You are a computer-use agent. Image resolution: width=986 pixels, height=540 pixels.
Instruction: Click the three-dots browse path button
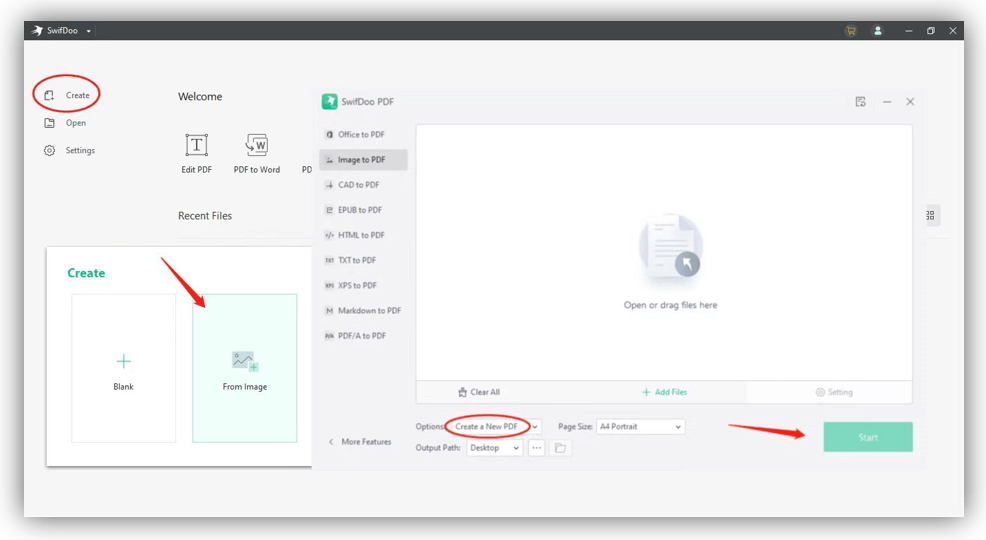pyautogui.click(x=536, y=448)
